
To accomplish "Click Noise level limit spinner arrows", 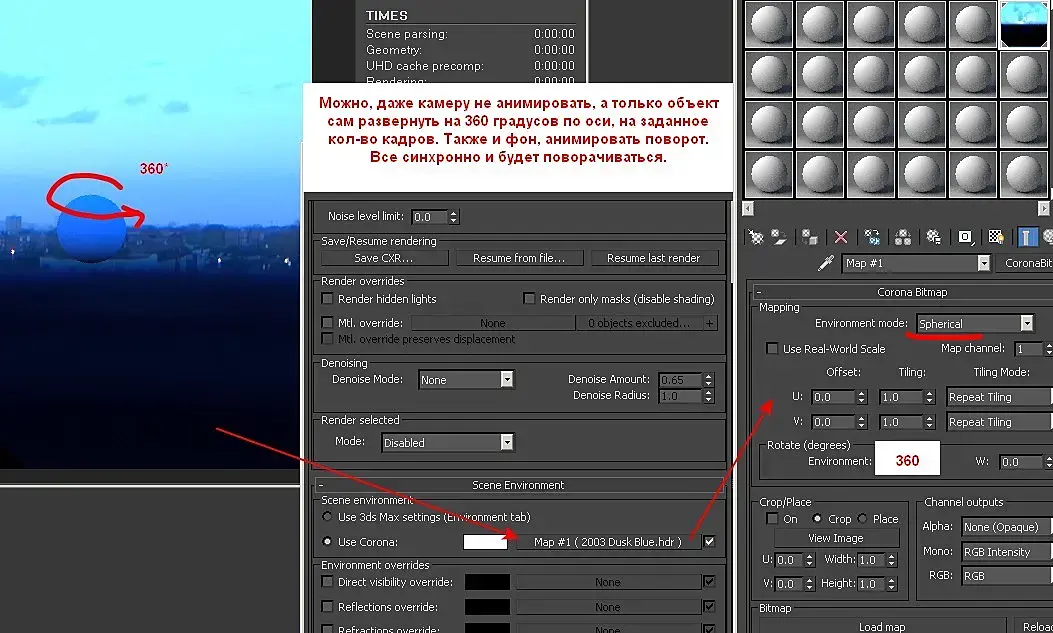I will pos(454,217).
